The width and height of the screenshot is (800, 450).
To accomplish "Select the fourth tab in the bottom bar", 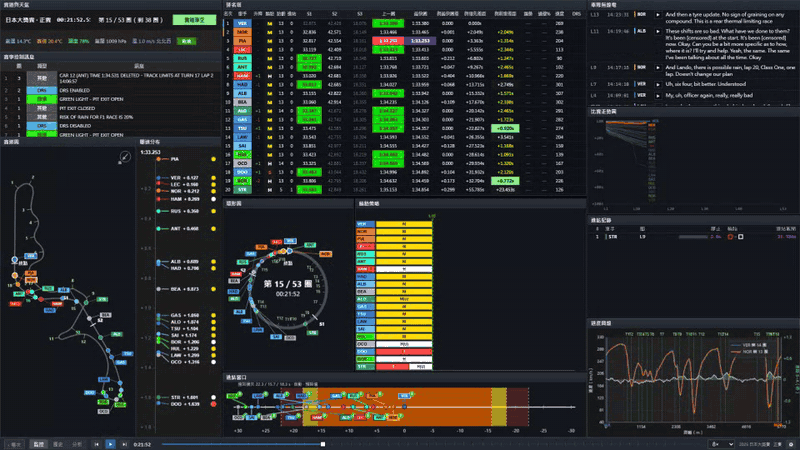I will click(77, 444).
